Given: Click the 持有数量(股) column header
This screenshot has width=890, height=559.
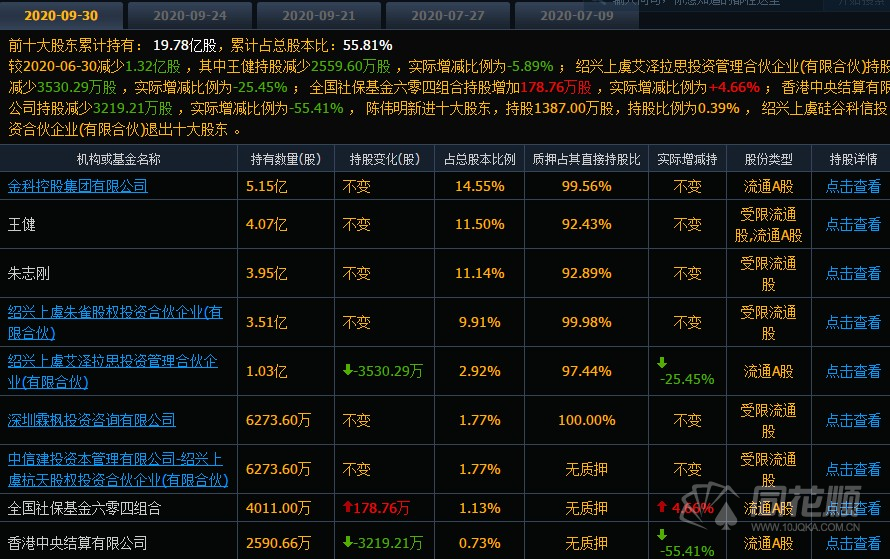Looking at the screenshot, I should pyautogui.click(x=286, y=159).
